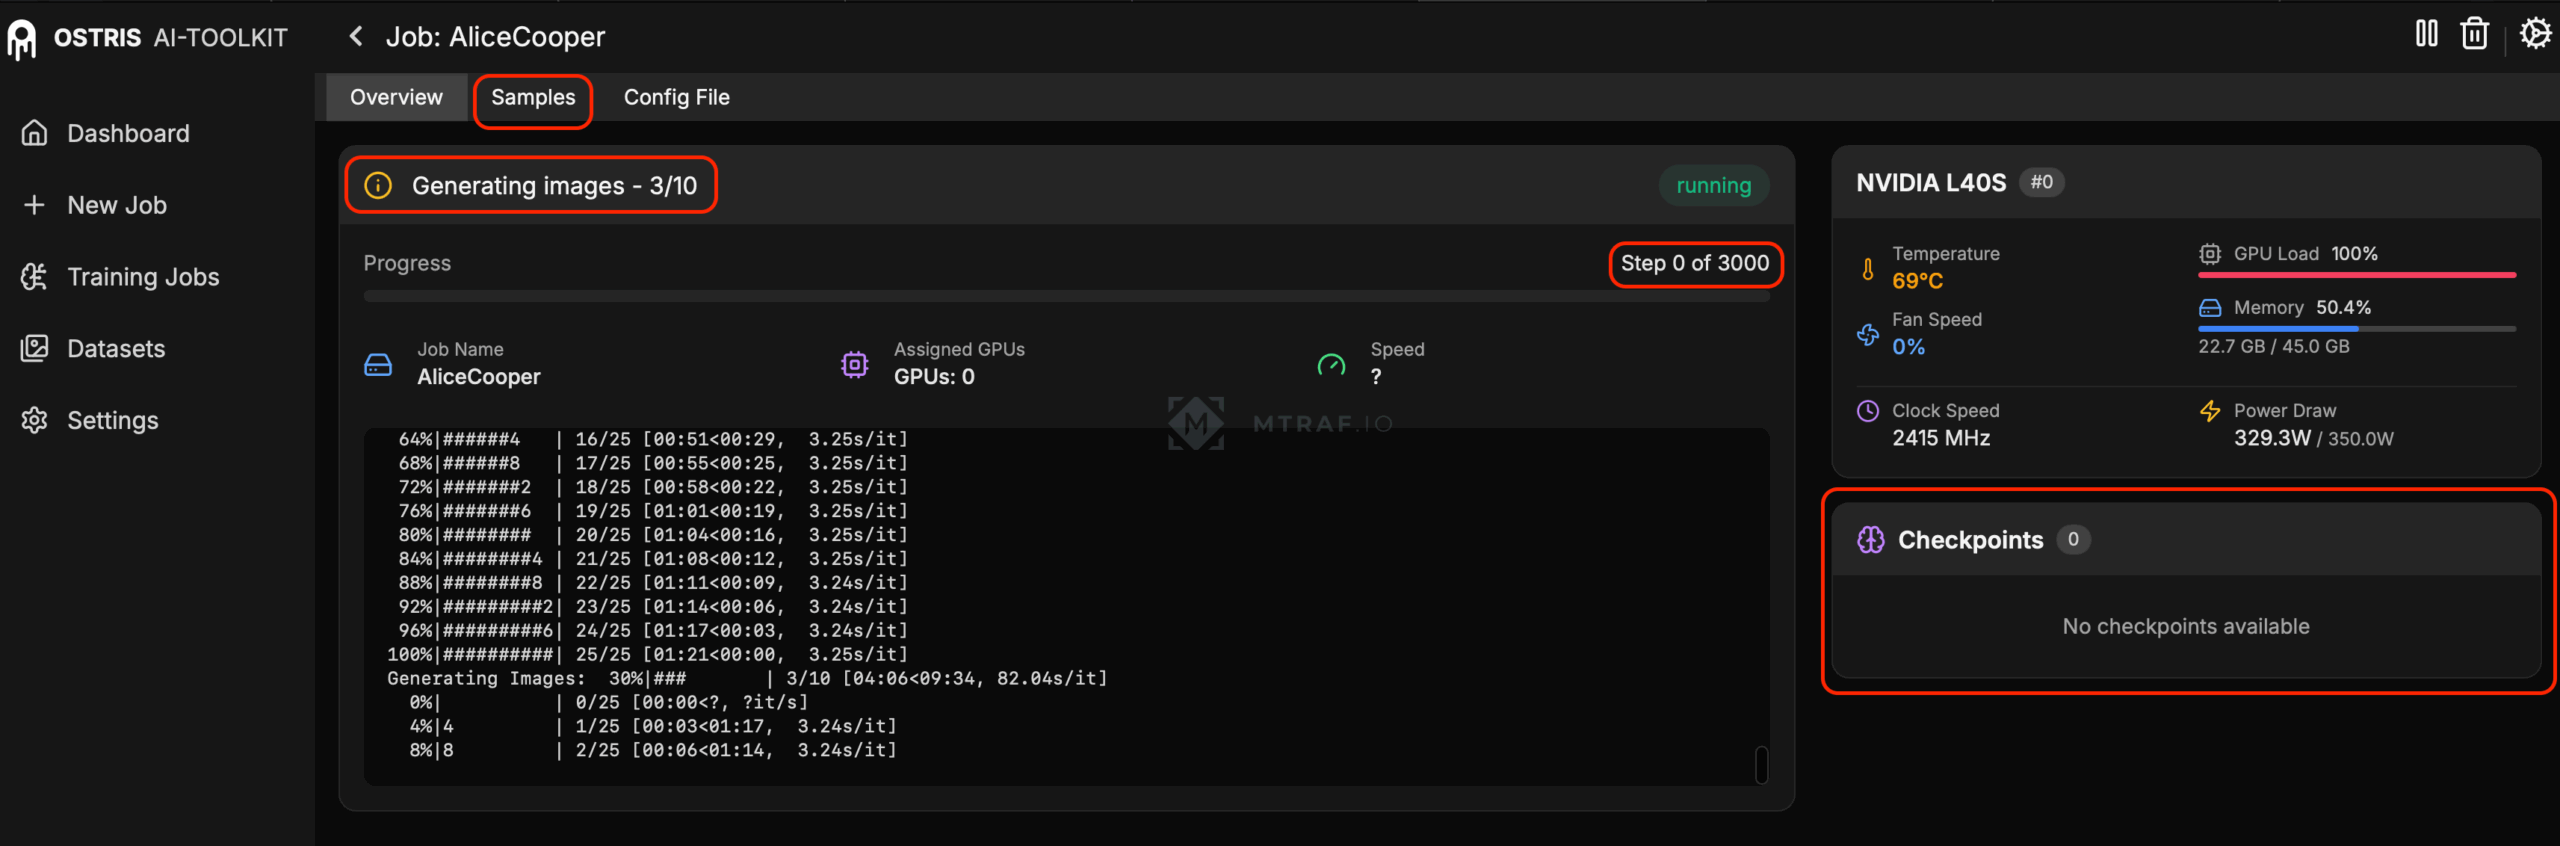Image resolution: width=2560 pixels, height=846 pixels.
Task: Click the Assigned GPUs chip icon
Action: coord(854,364)
